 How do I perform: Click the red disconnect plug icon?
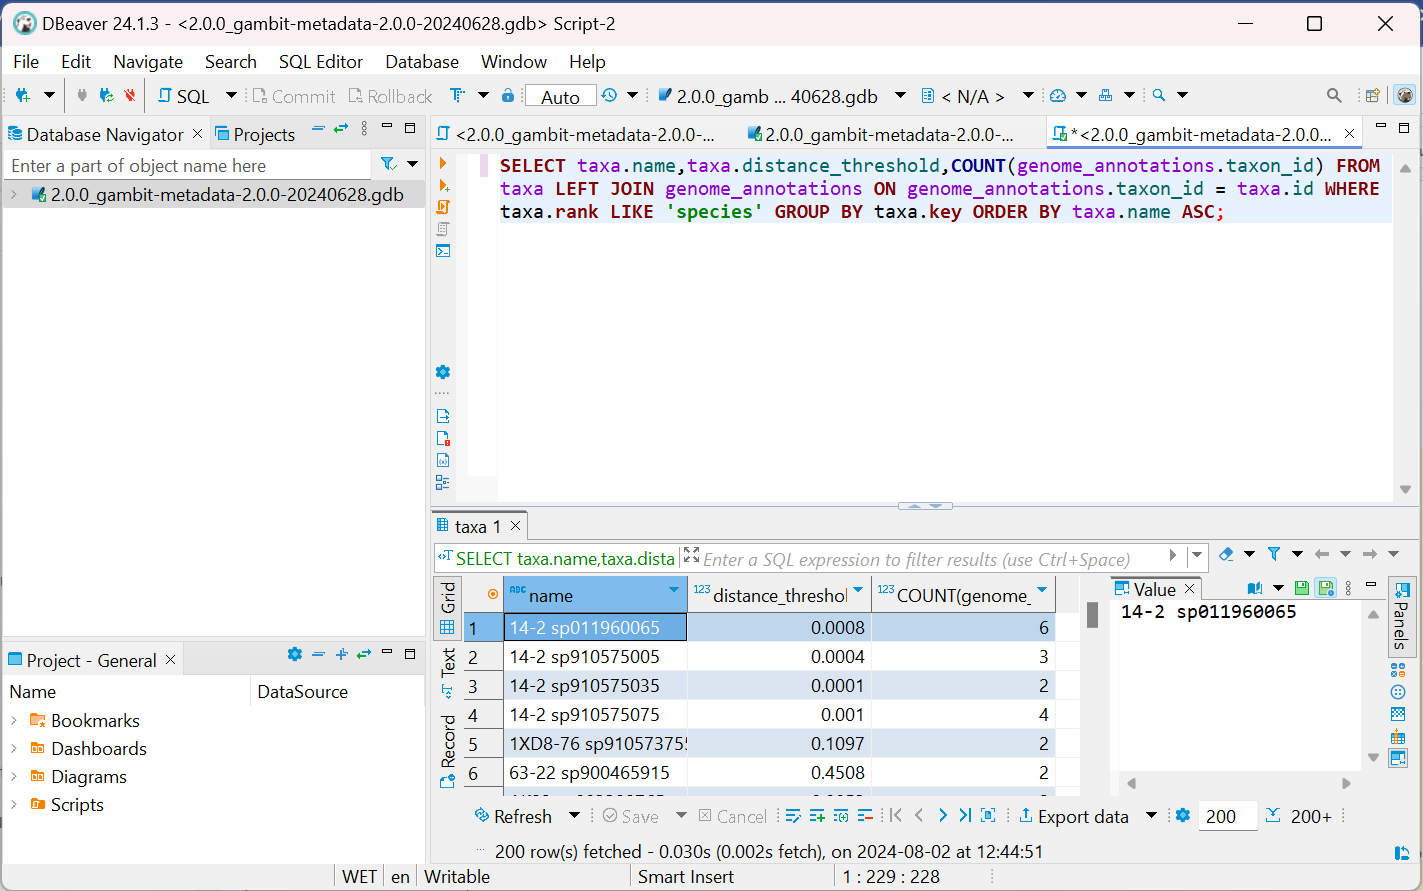tap(130, 96)
